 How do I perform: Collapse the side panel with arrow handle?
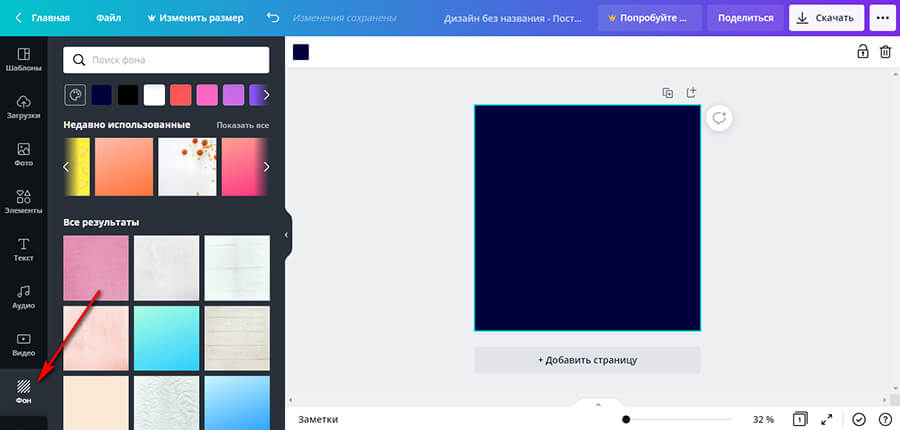[286, 234]
